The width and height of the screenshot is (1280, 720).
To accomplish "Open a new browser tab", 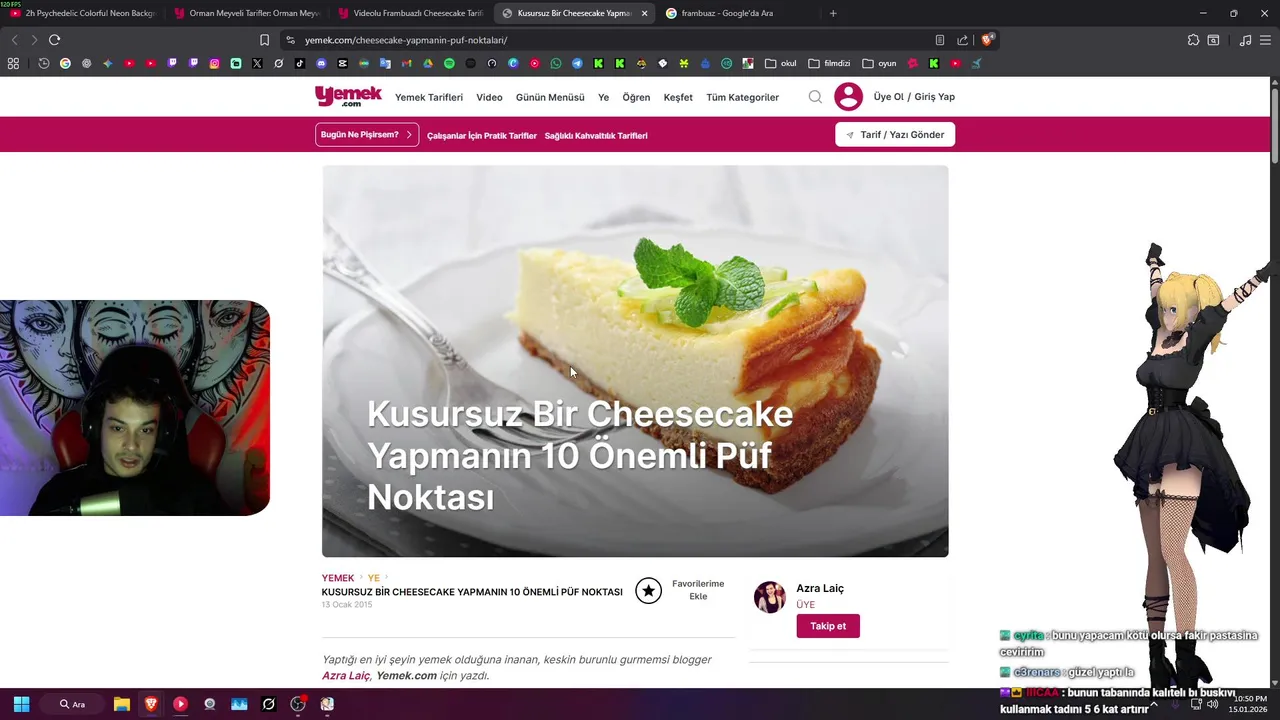I will 833,13.
